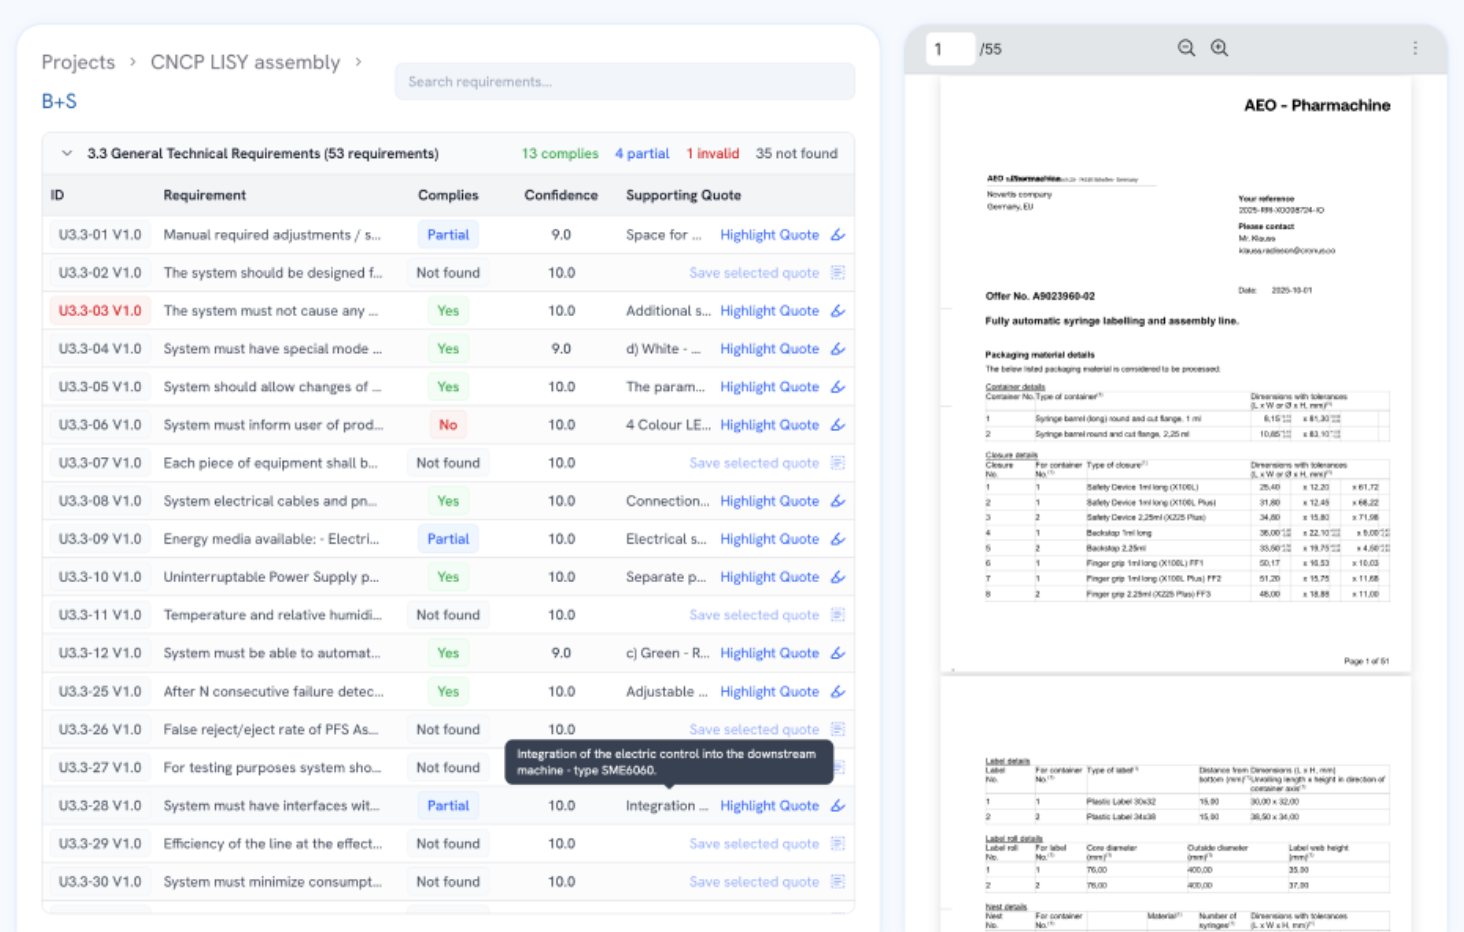Click the zoom out magnifier icon
Viewport: 1464px width, 932px height.
point(1186,48)
